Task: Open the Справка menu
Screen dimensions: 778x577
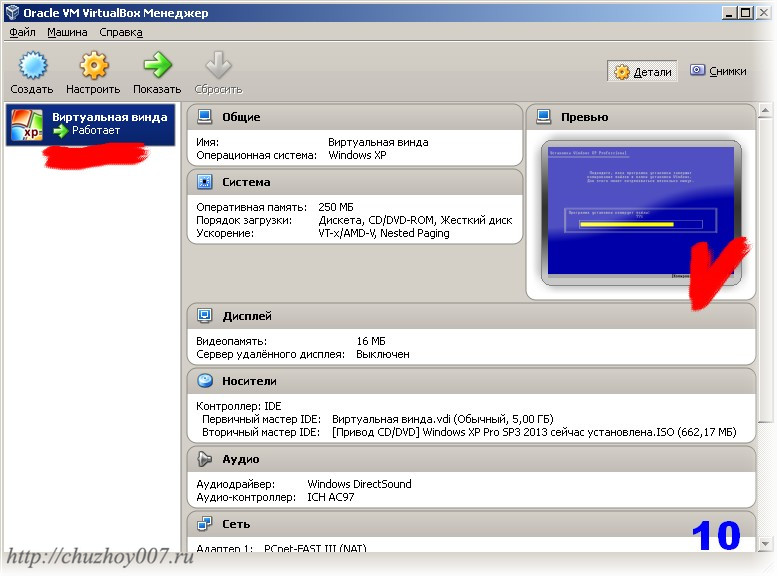Action: tap(121, 32)
